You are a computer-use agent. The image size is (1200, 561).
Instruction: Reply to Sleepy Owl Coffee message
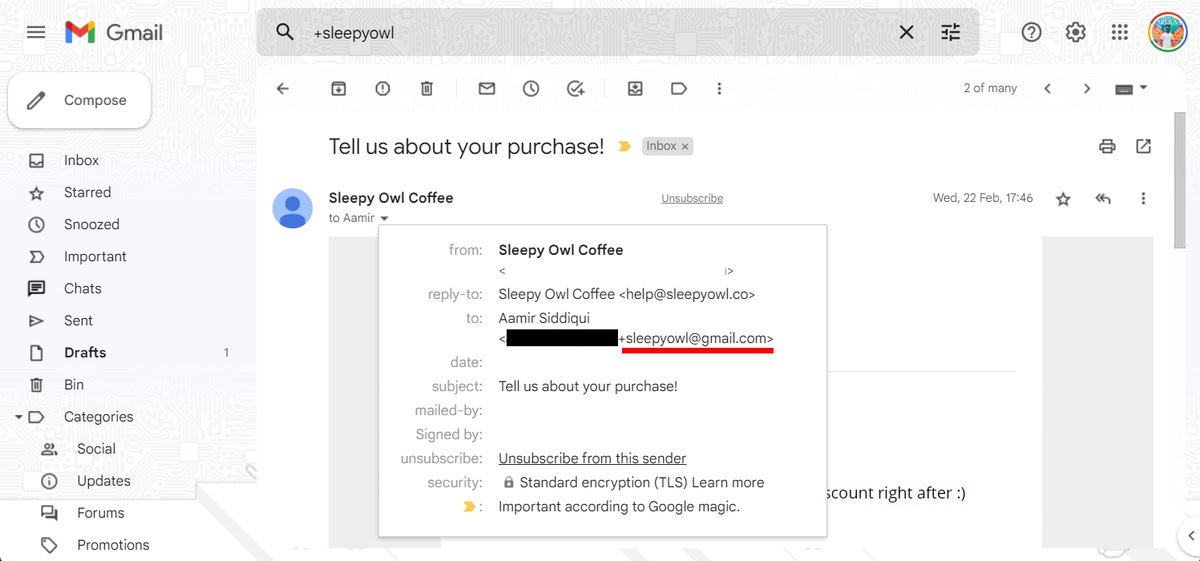pyautogui.click(x=1103, y=199)
